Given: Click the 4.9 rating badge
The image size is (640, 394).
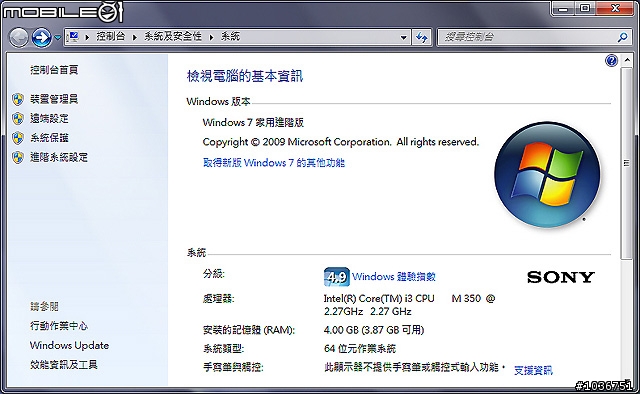Looking at the screenshot, I should coord(337,277).
